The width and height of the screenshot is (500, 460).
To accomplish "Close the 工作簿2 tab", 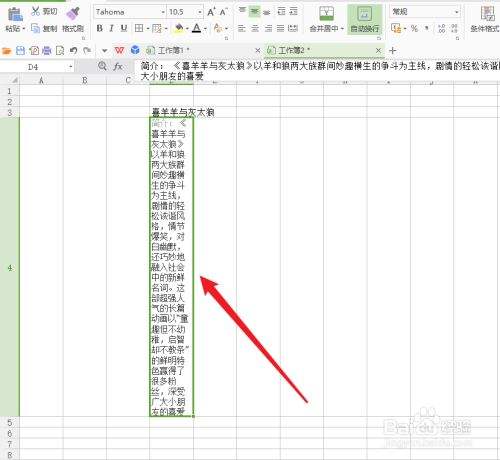I will coord(378,51).
